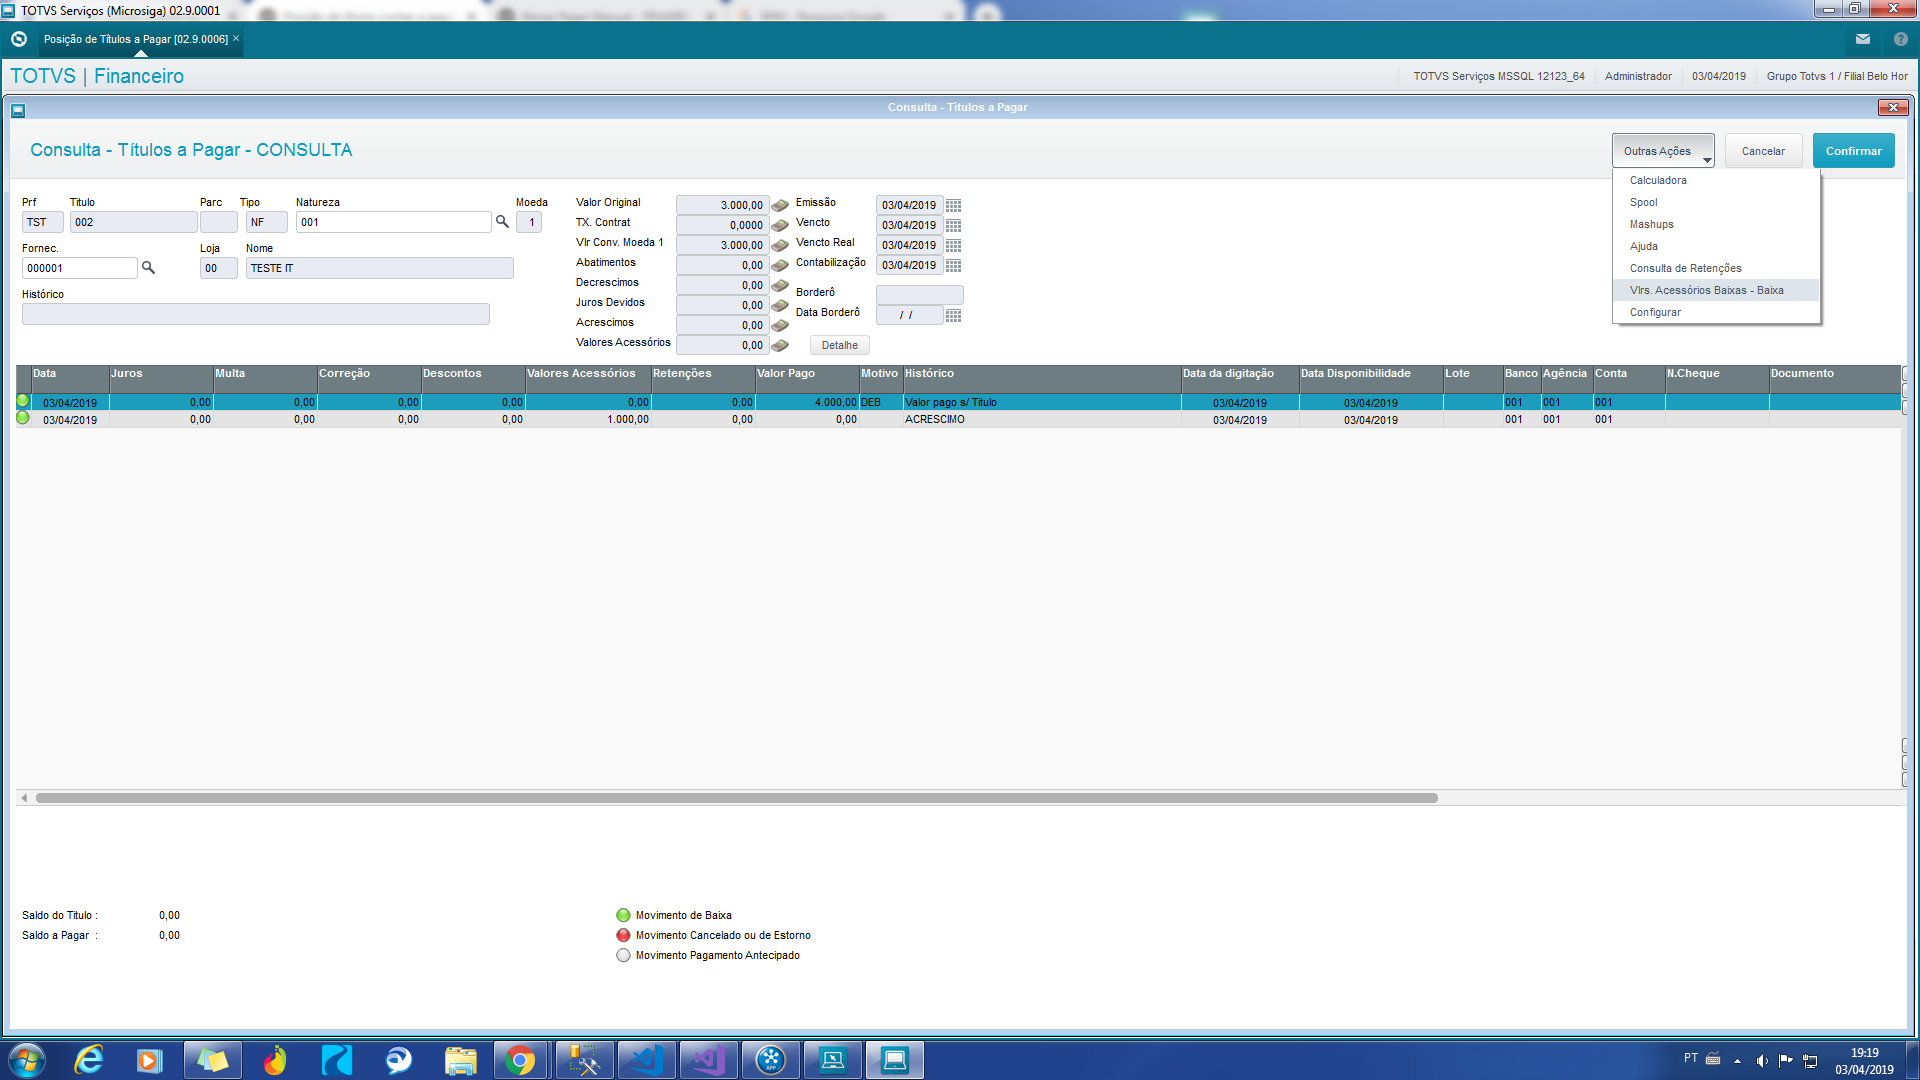Click the Valor Original money icon
The width and height of the screenshot is (1920, 1080).
780,205
